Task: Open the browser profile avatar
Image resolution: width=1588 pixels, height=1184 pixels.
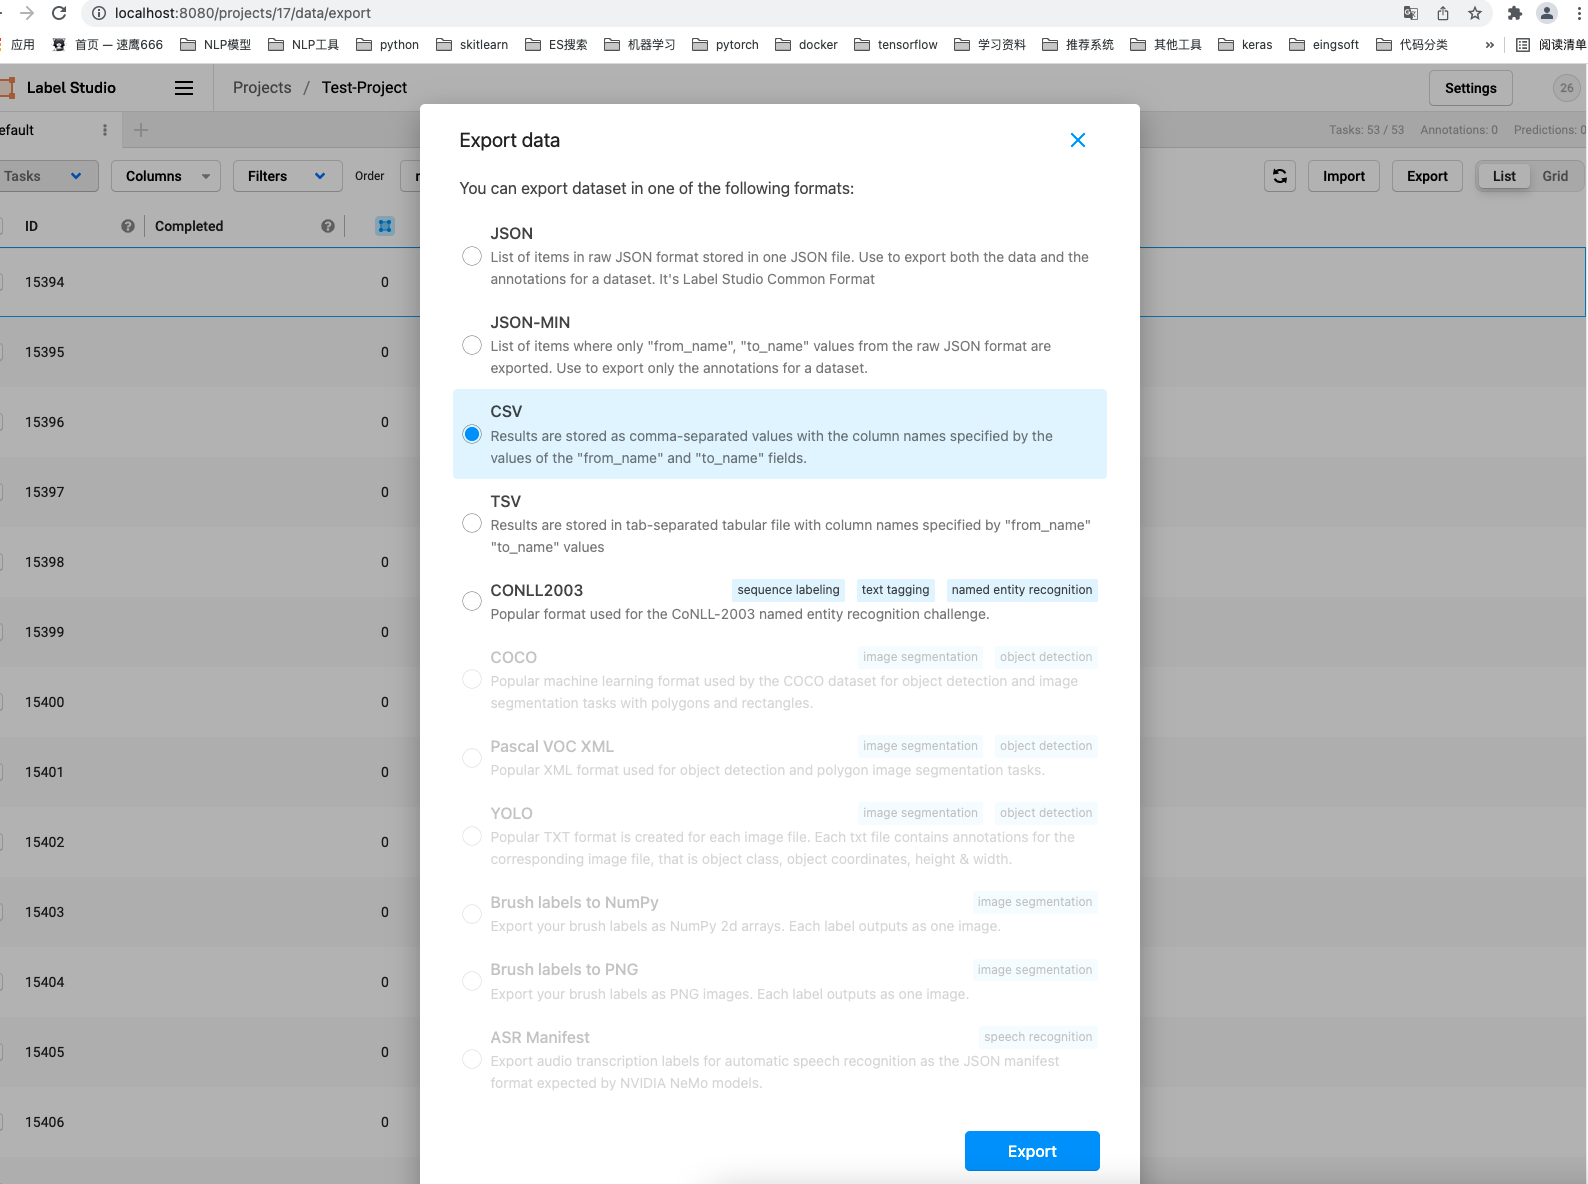Action: [x=1547, y=13]
